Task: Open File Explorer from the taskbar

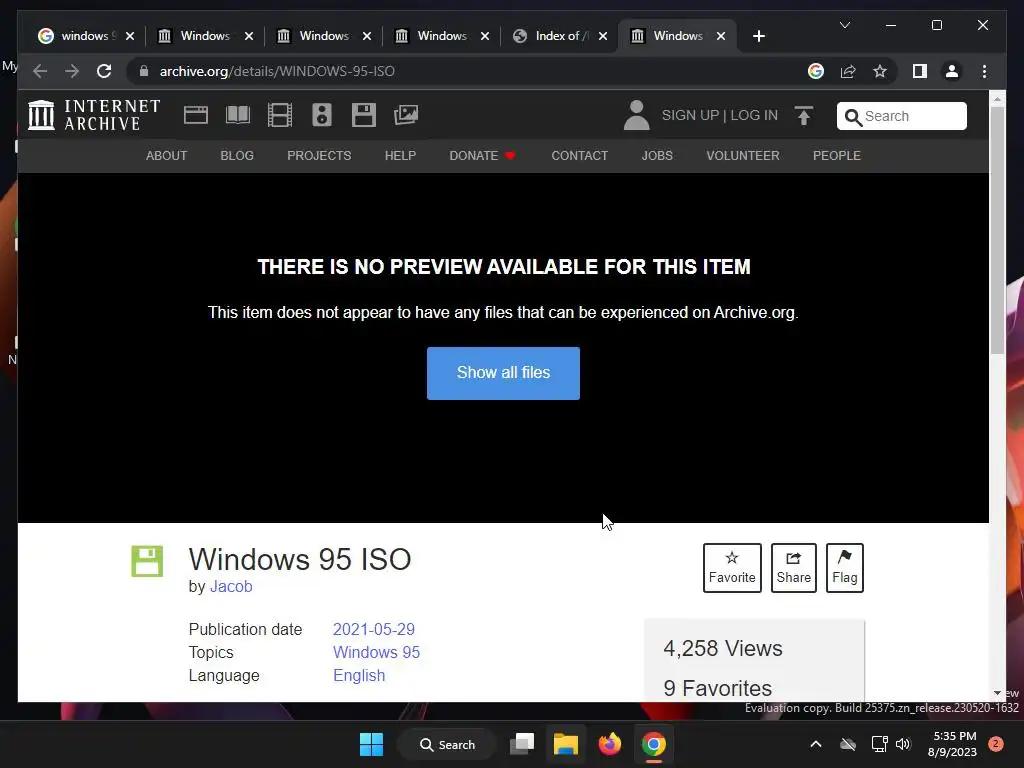Action: click(566, 744)
